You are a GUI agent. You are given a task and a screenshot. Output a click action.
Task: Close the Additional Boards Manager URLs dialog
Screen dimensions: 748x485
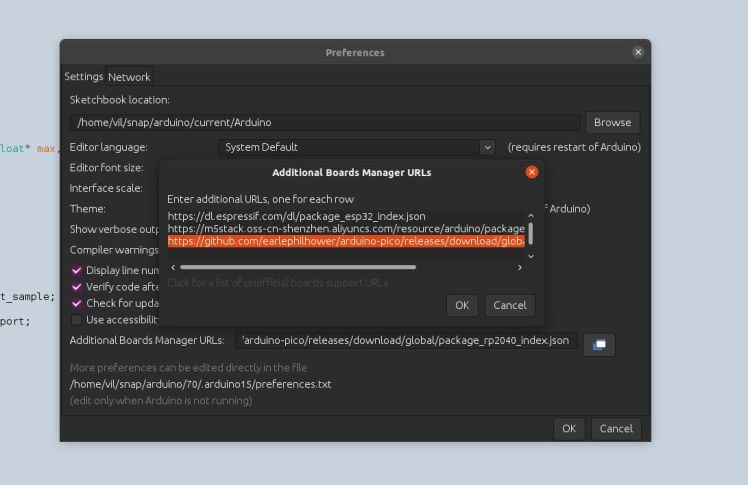tap(532, 172)
